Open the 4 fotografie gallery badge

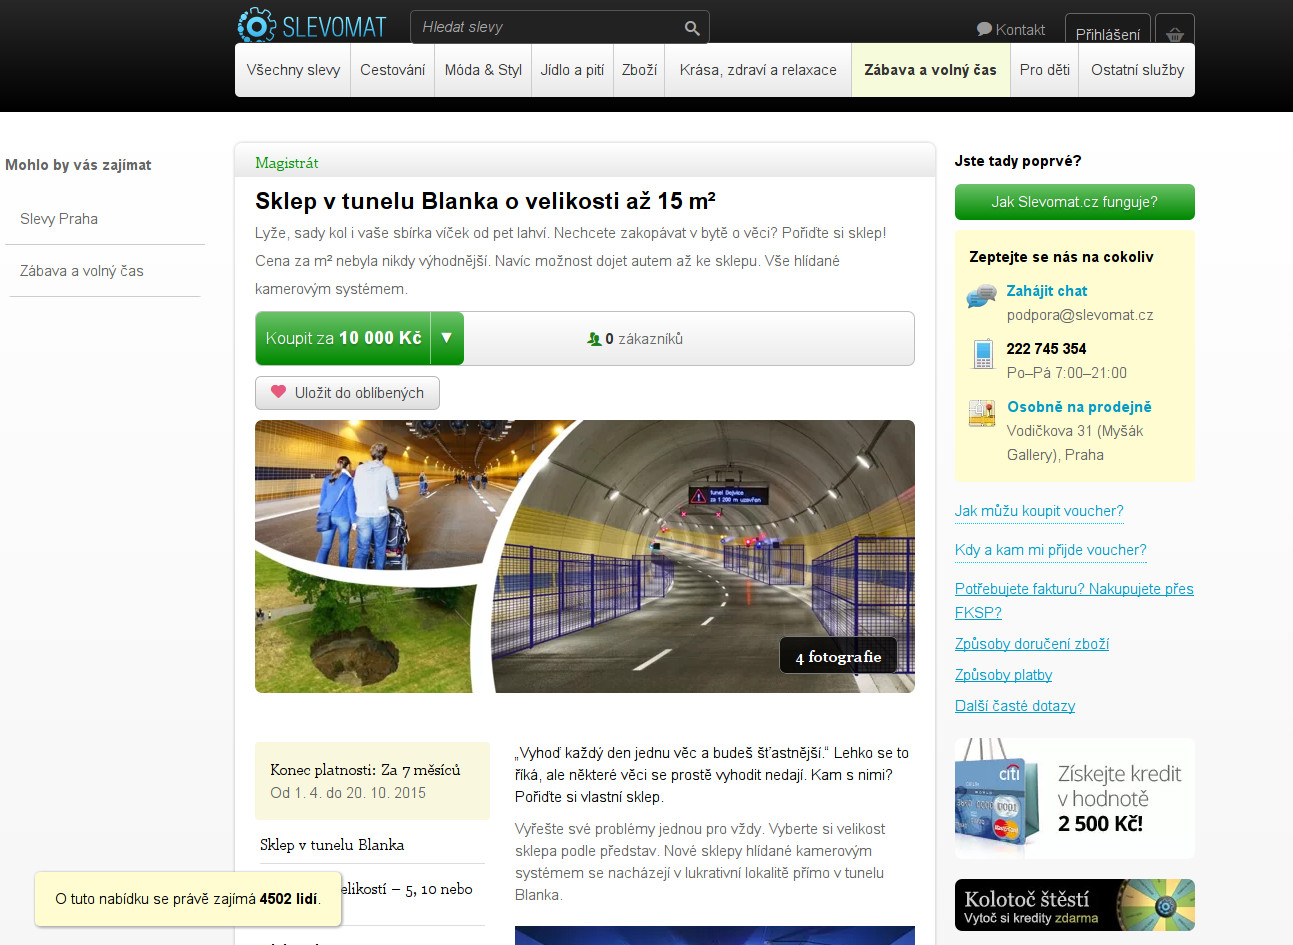click(x=838, y=657)
